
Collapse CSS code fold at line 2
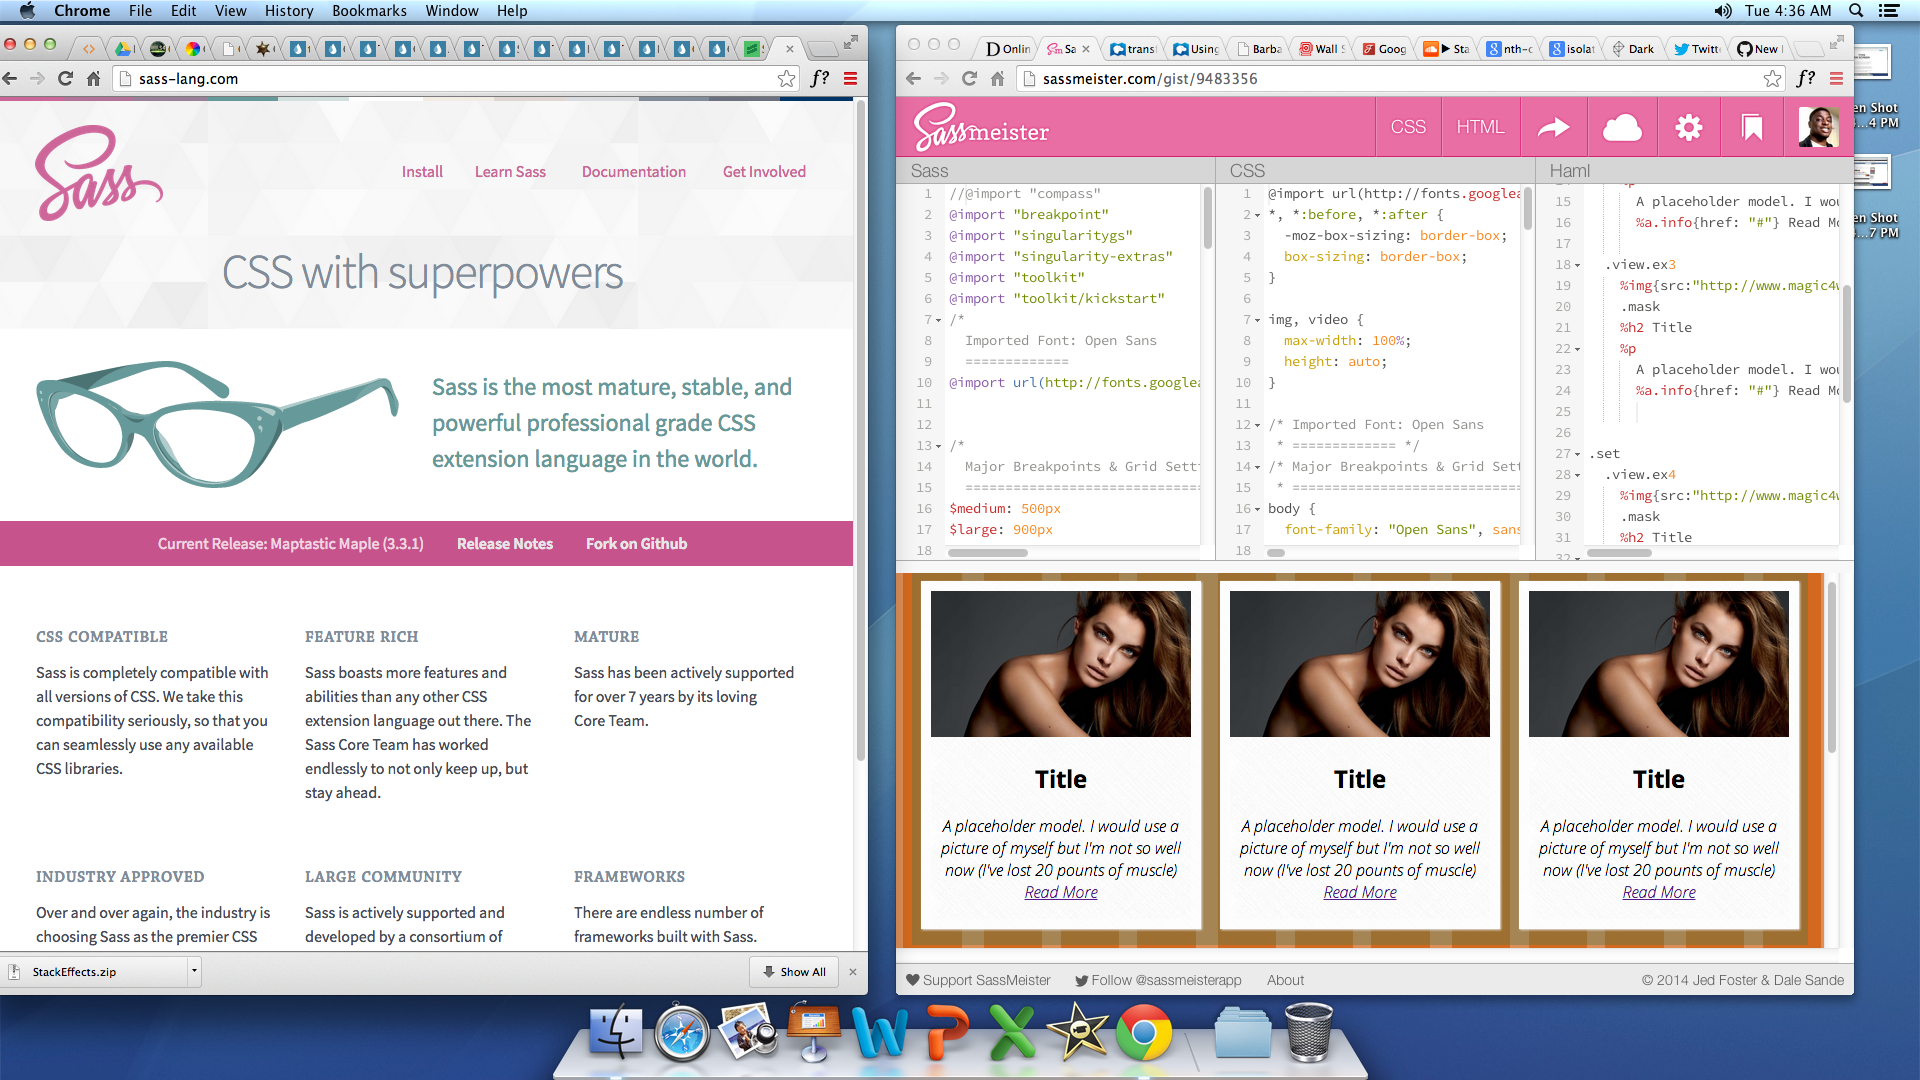[x=1257, y=215]
